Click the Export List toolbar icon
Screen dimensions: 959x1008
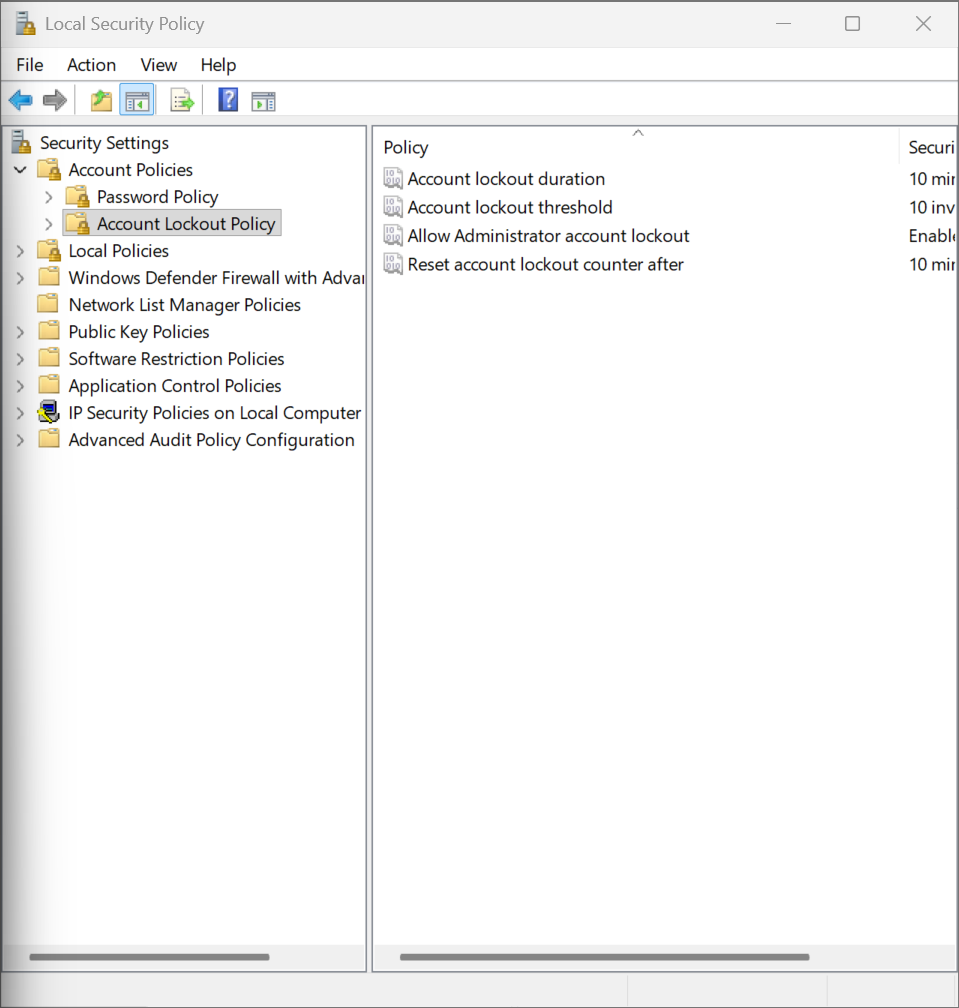pos(182,100)
